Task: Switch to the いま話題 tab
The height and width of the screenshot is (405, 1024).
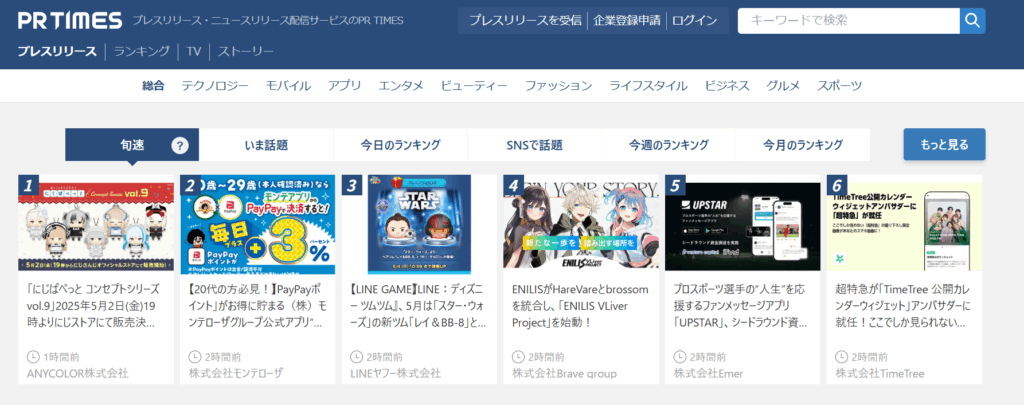Action: pos(266,145)
